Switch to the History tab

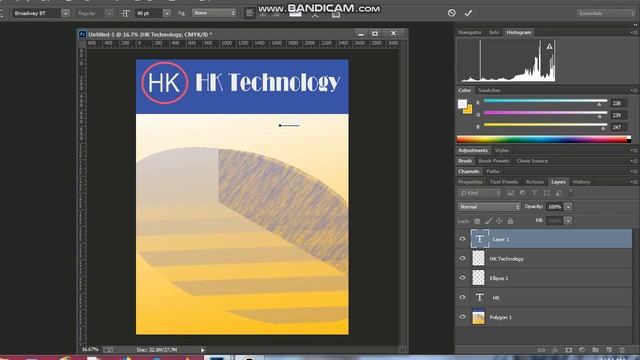581,182
